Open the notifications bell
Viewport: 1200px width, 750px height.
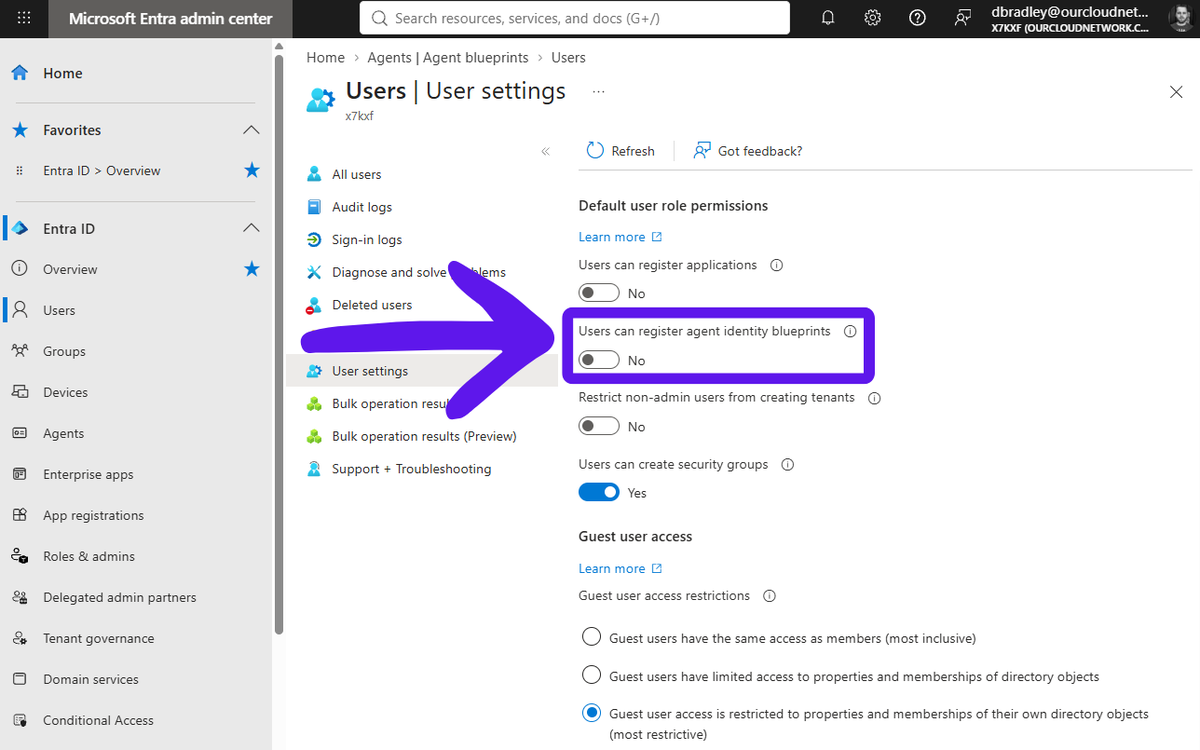click(x=828, y=18)
